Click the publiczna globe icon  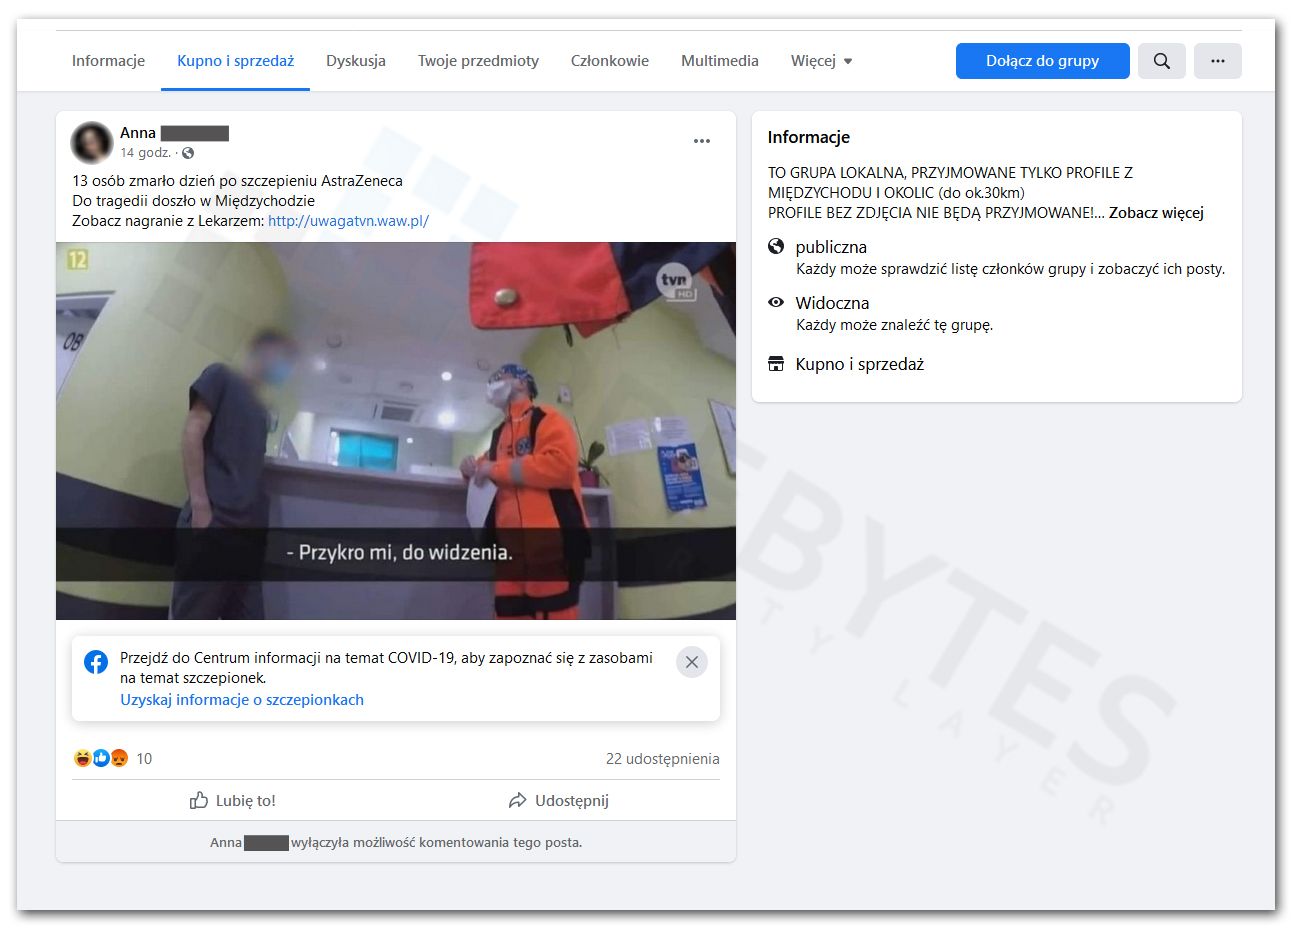click(776, 246)
